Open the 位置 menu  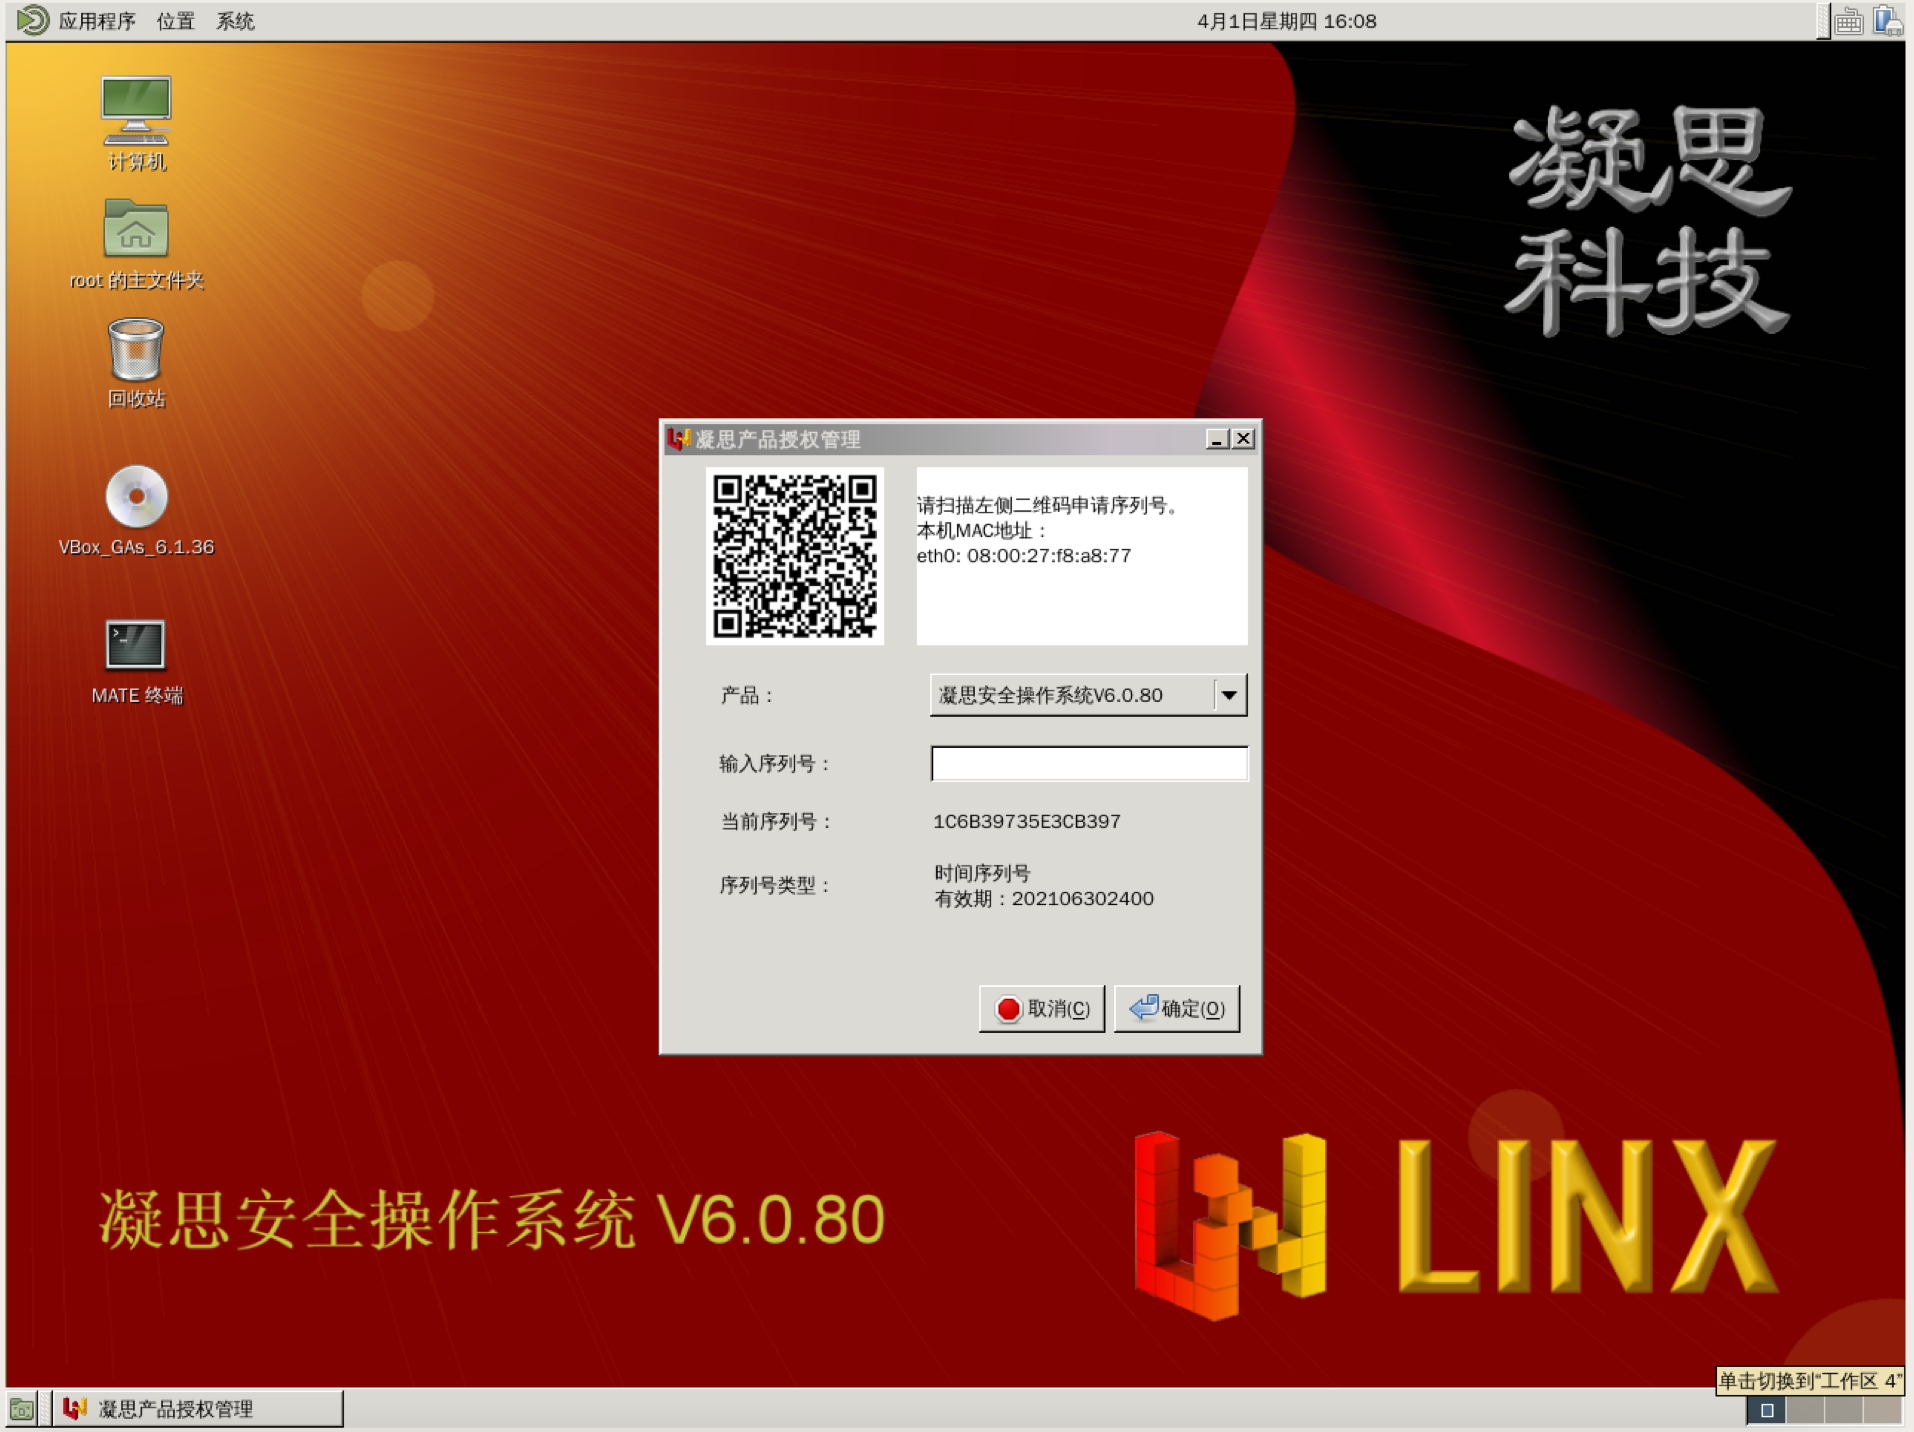click(x=175, y=21)
